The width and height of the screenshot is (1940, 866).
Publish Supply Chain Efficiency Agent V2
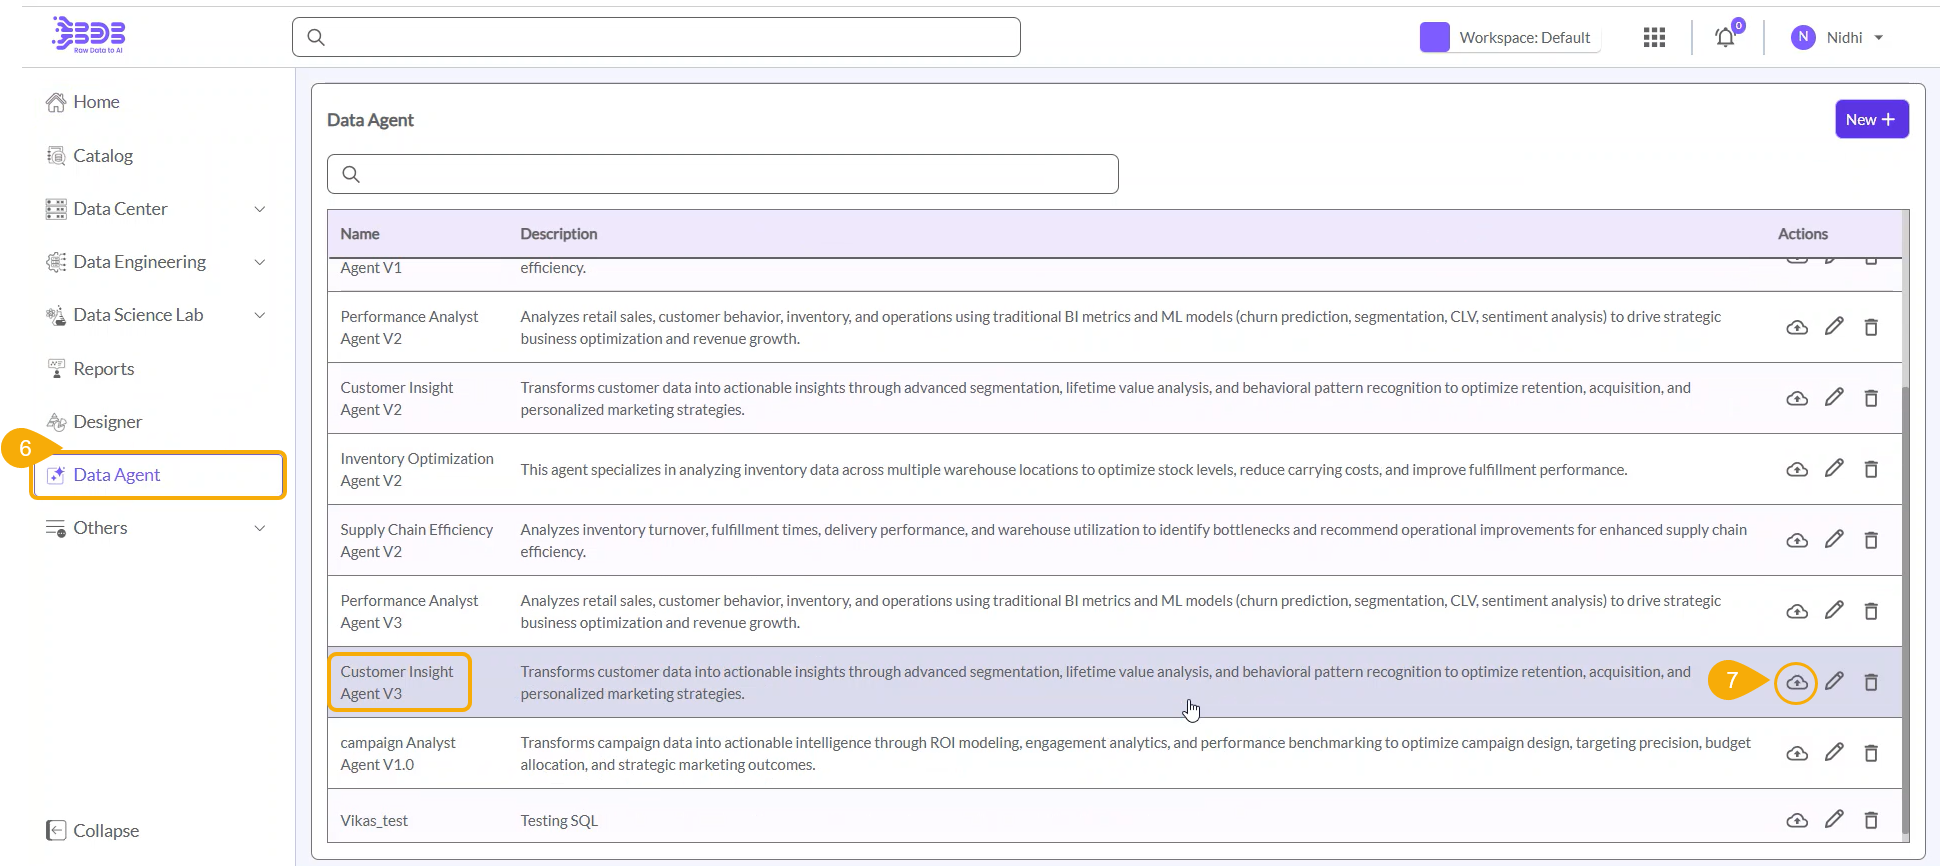[1796, 540]
